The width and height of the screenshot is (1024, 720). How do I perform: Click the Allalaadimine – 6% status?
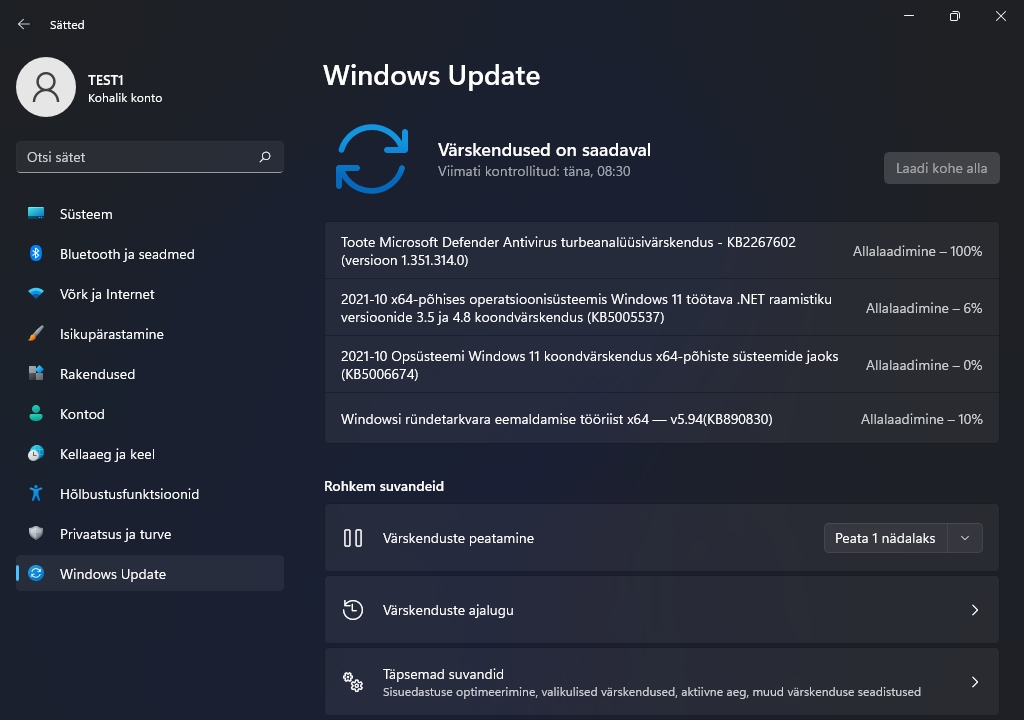coord(923,308)
